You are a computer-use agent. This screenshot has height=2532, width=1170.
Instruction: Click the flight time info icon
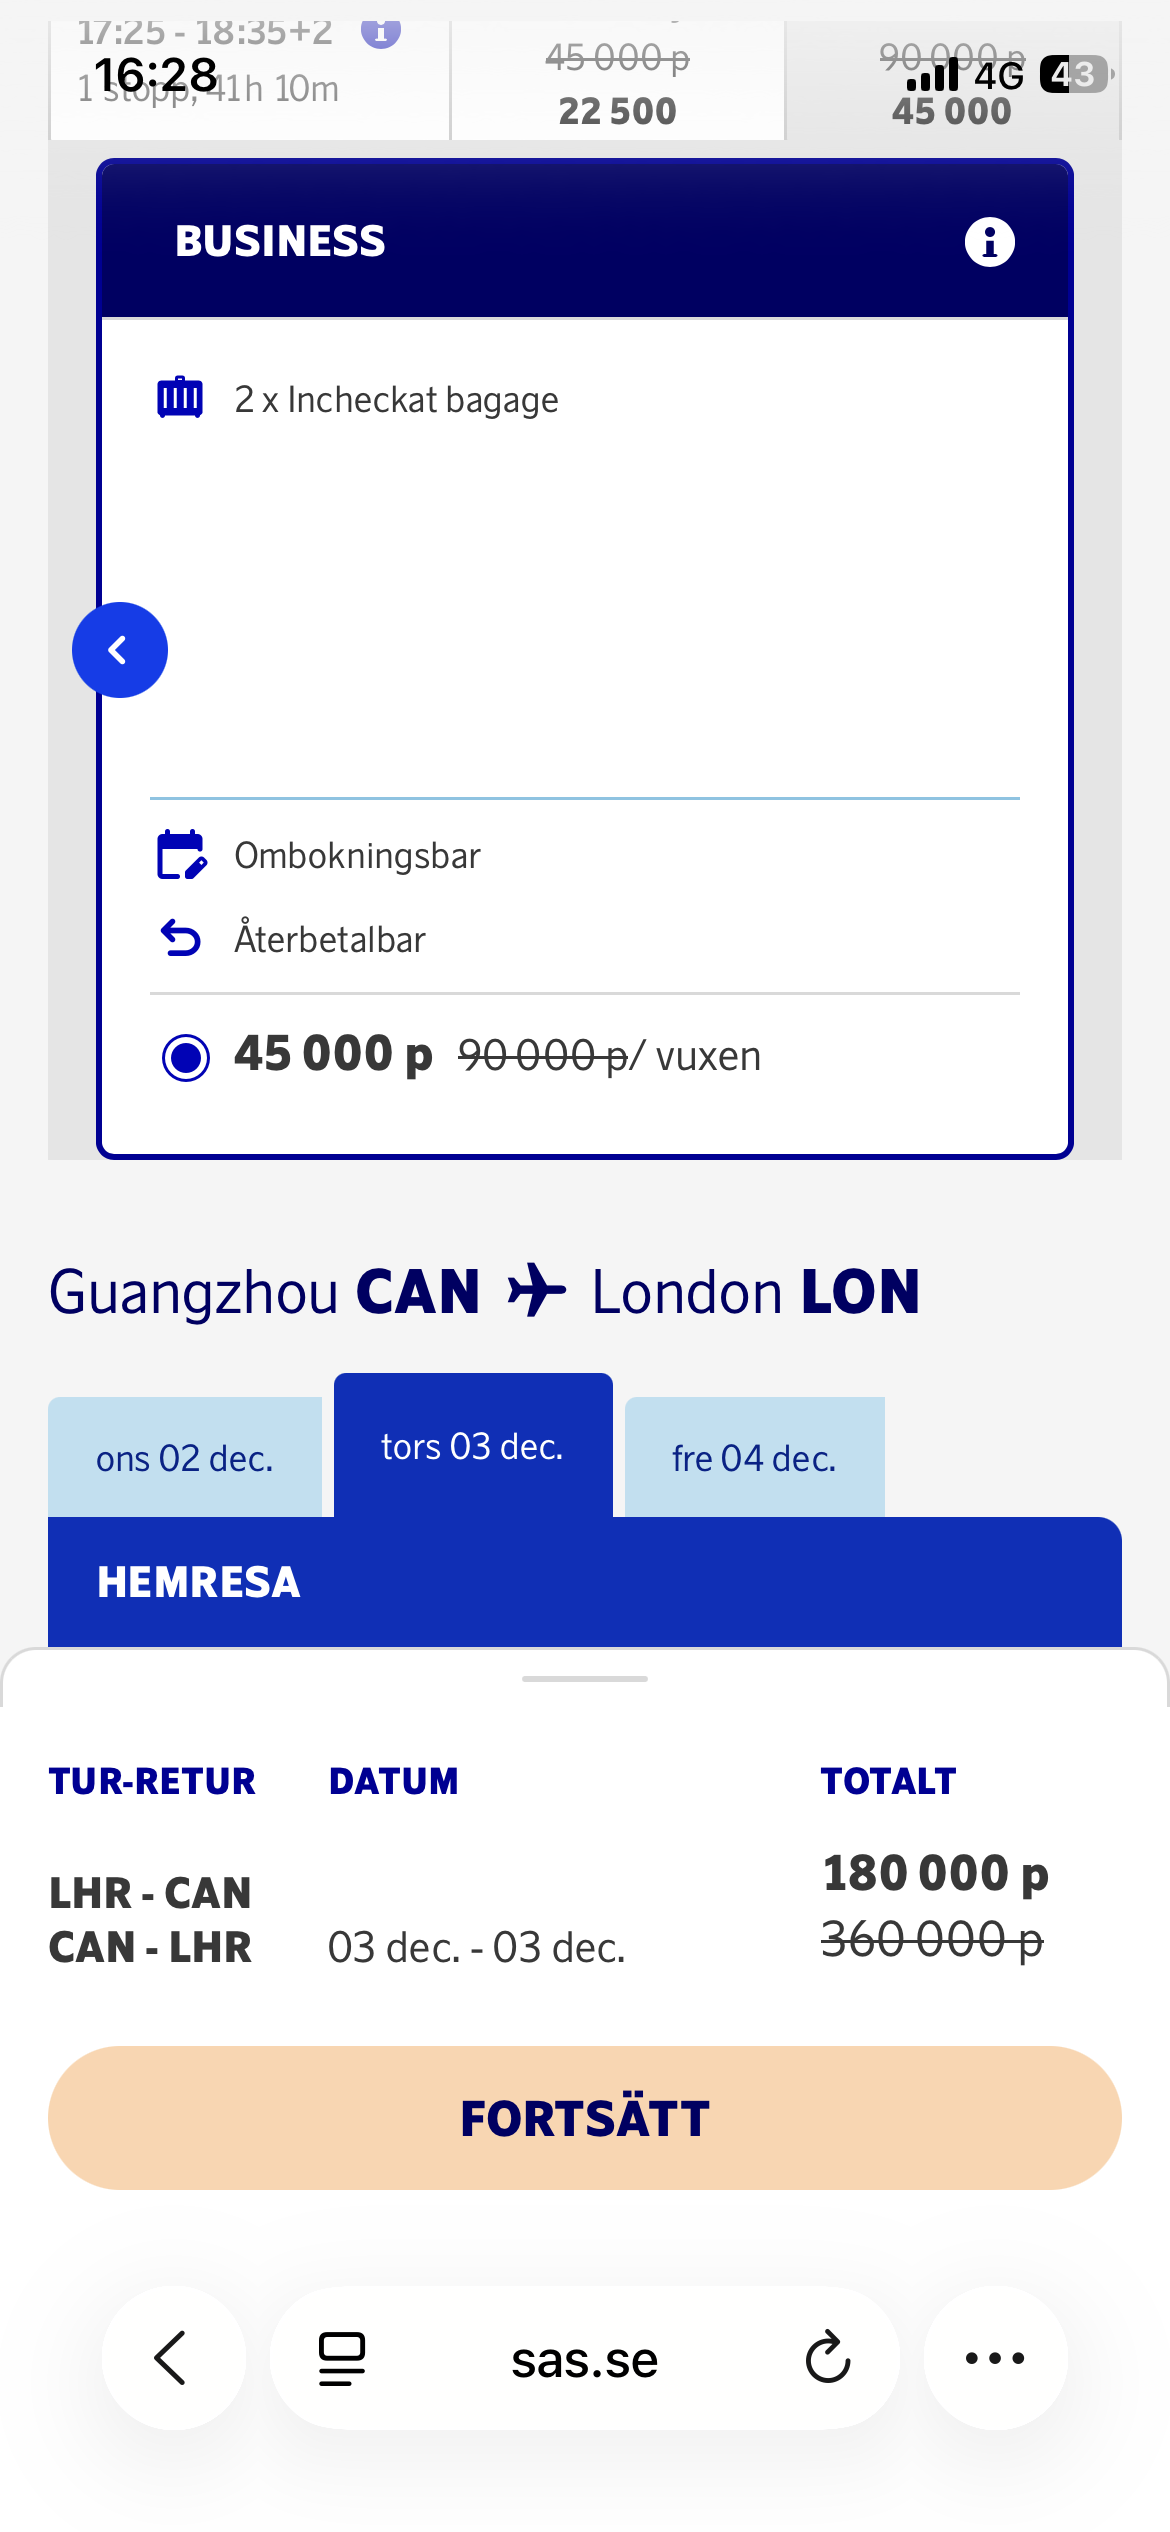point(381,33)
